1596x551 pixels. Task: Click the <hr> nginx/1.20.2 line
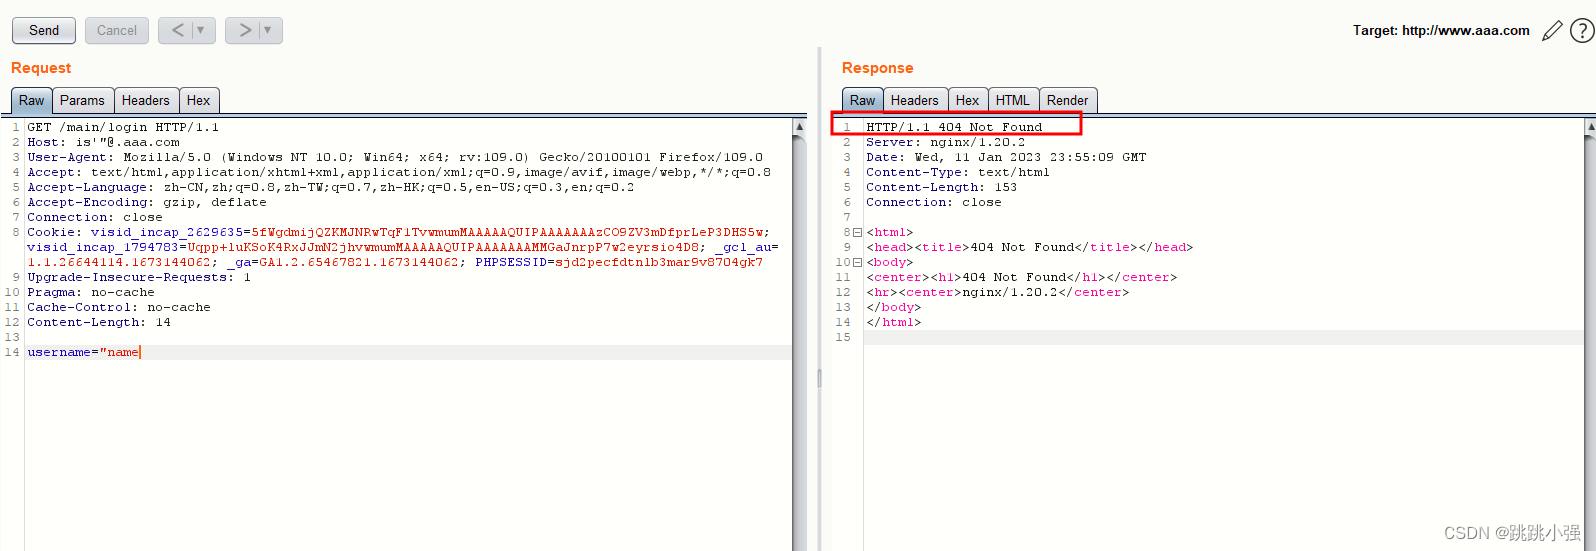coord(998,292)
